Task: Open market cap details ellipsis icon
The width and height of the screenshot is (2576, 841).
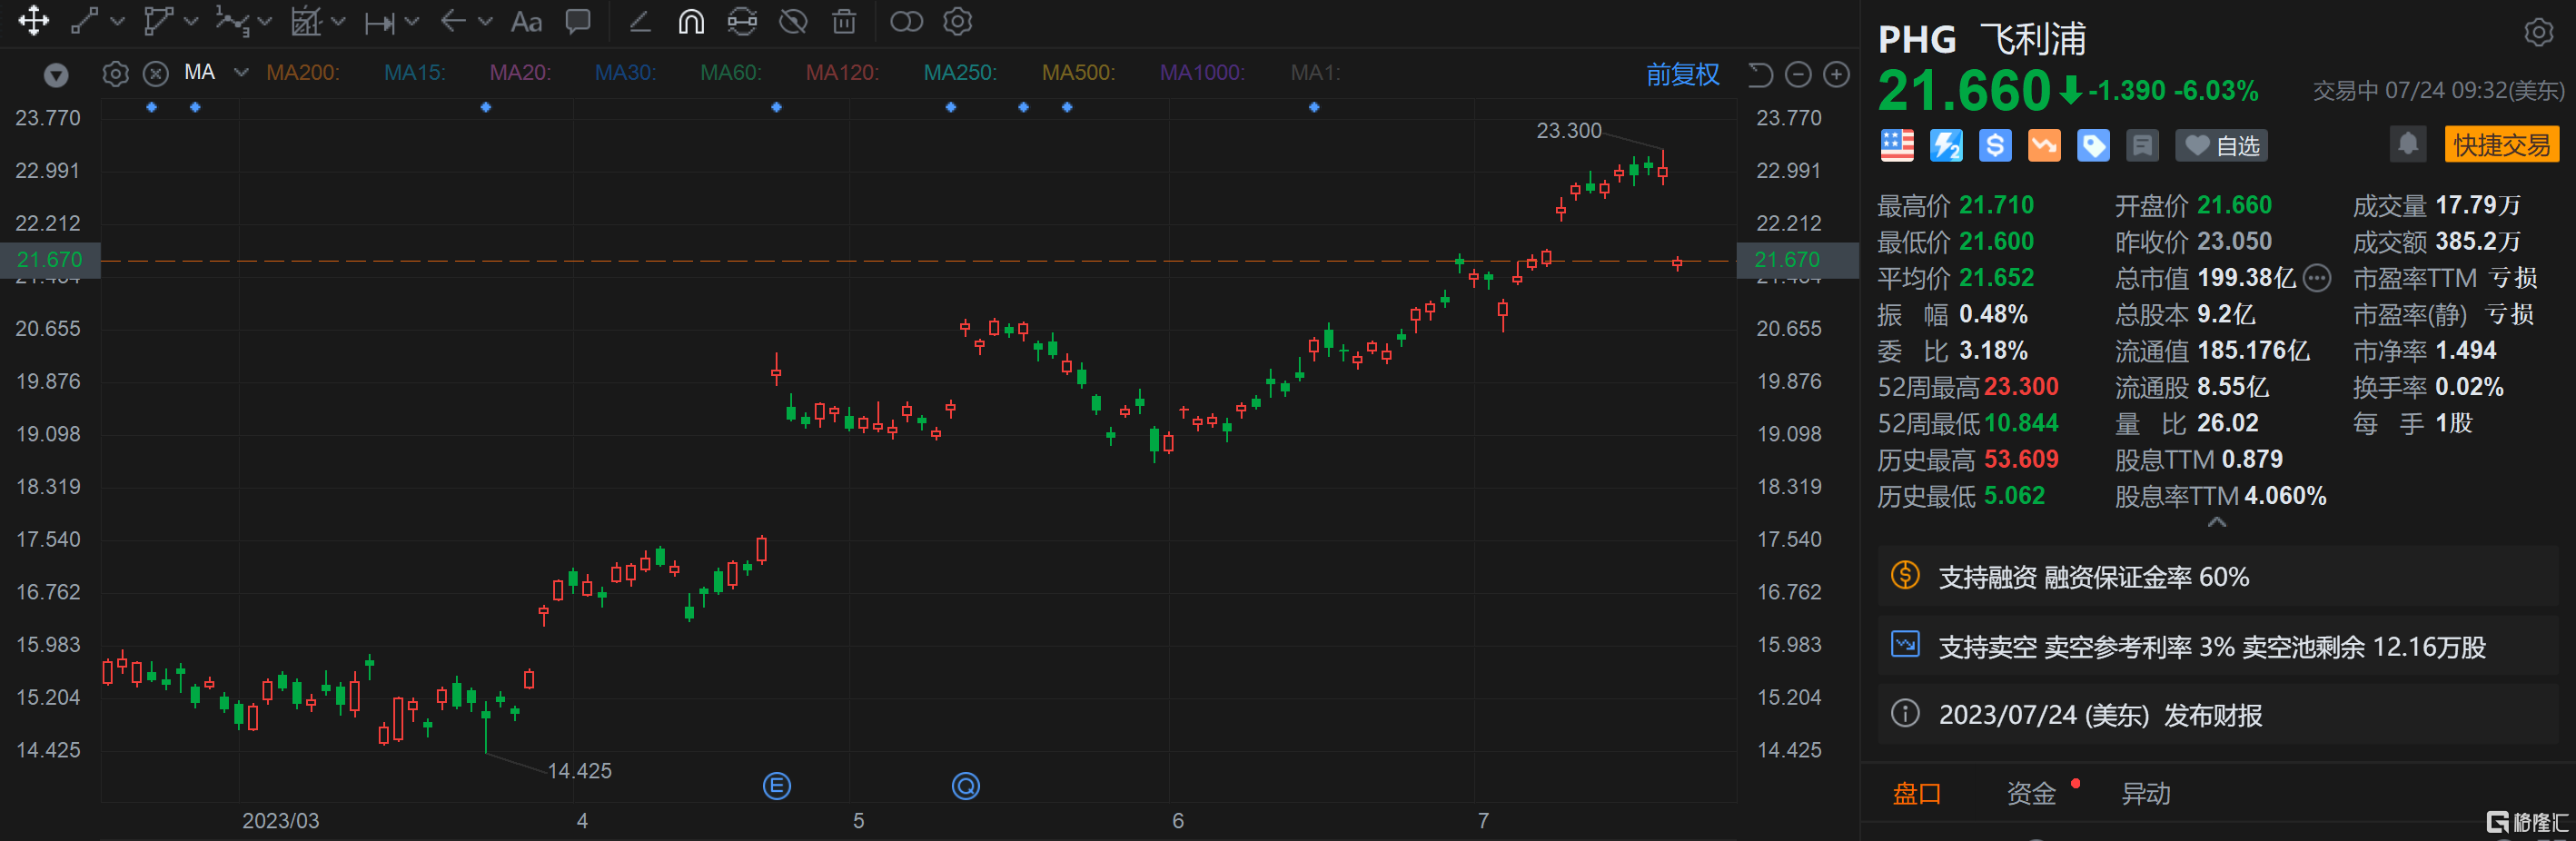Action: [x=2317, y=278]
